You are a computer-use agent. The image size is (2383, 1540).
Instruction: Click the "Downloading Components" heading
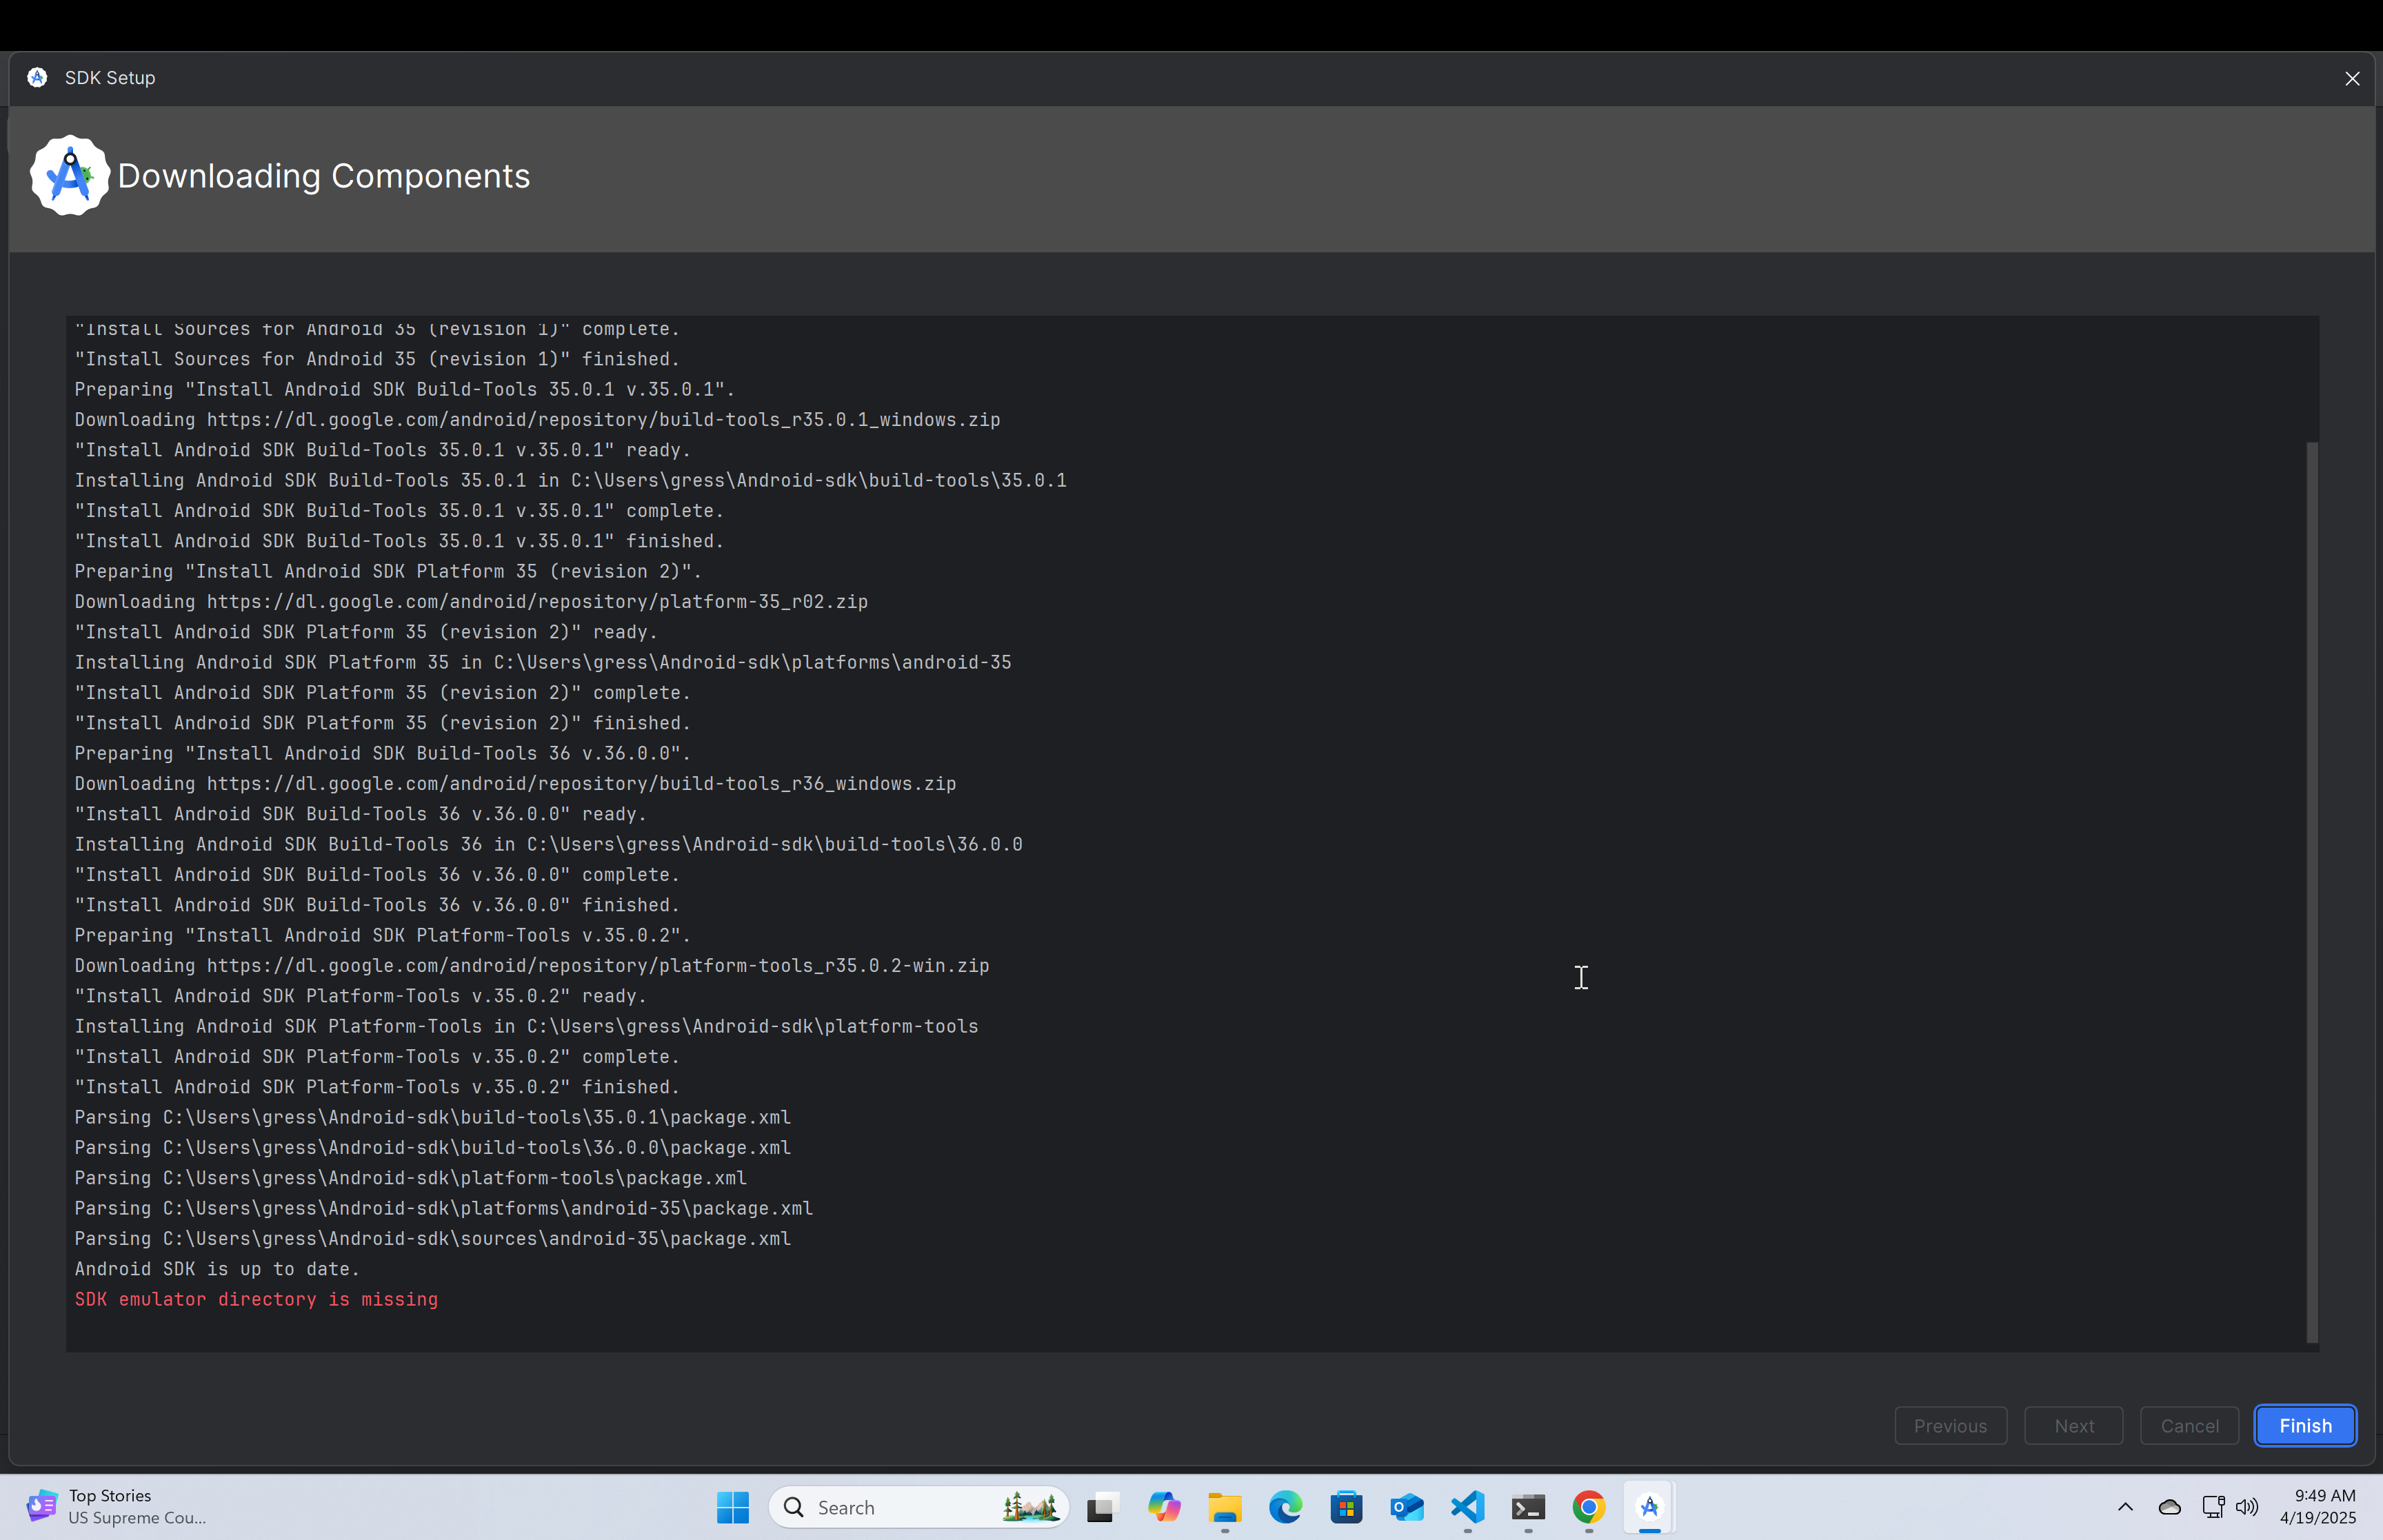coord(324,176)
